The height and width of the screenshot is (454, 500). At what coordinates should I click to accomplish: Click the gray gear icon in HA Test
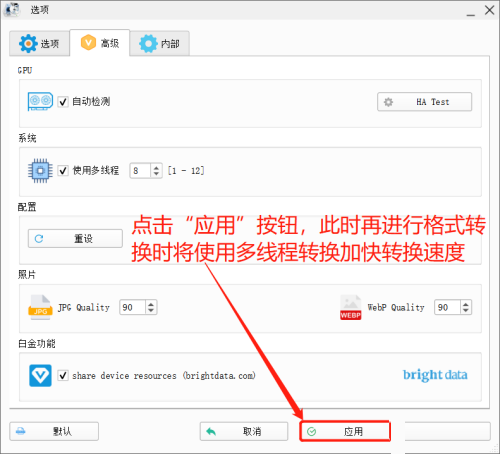point(388,102)
